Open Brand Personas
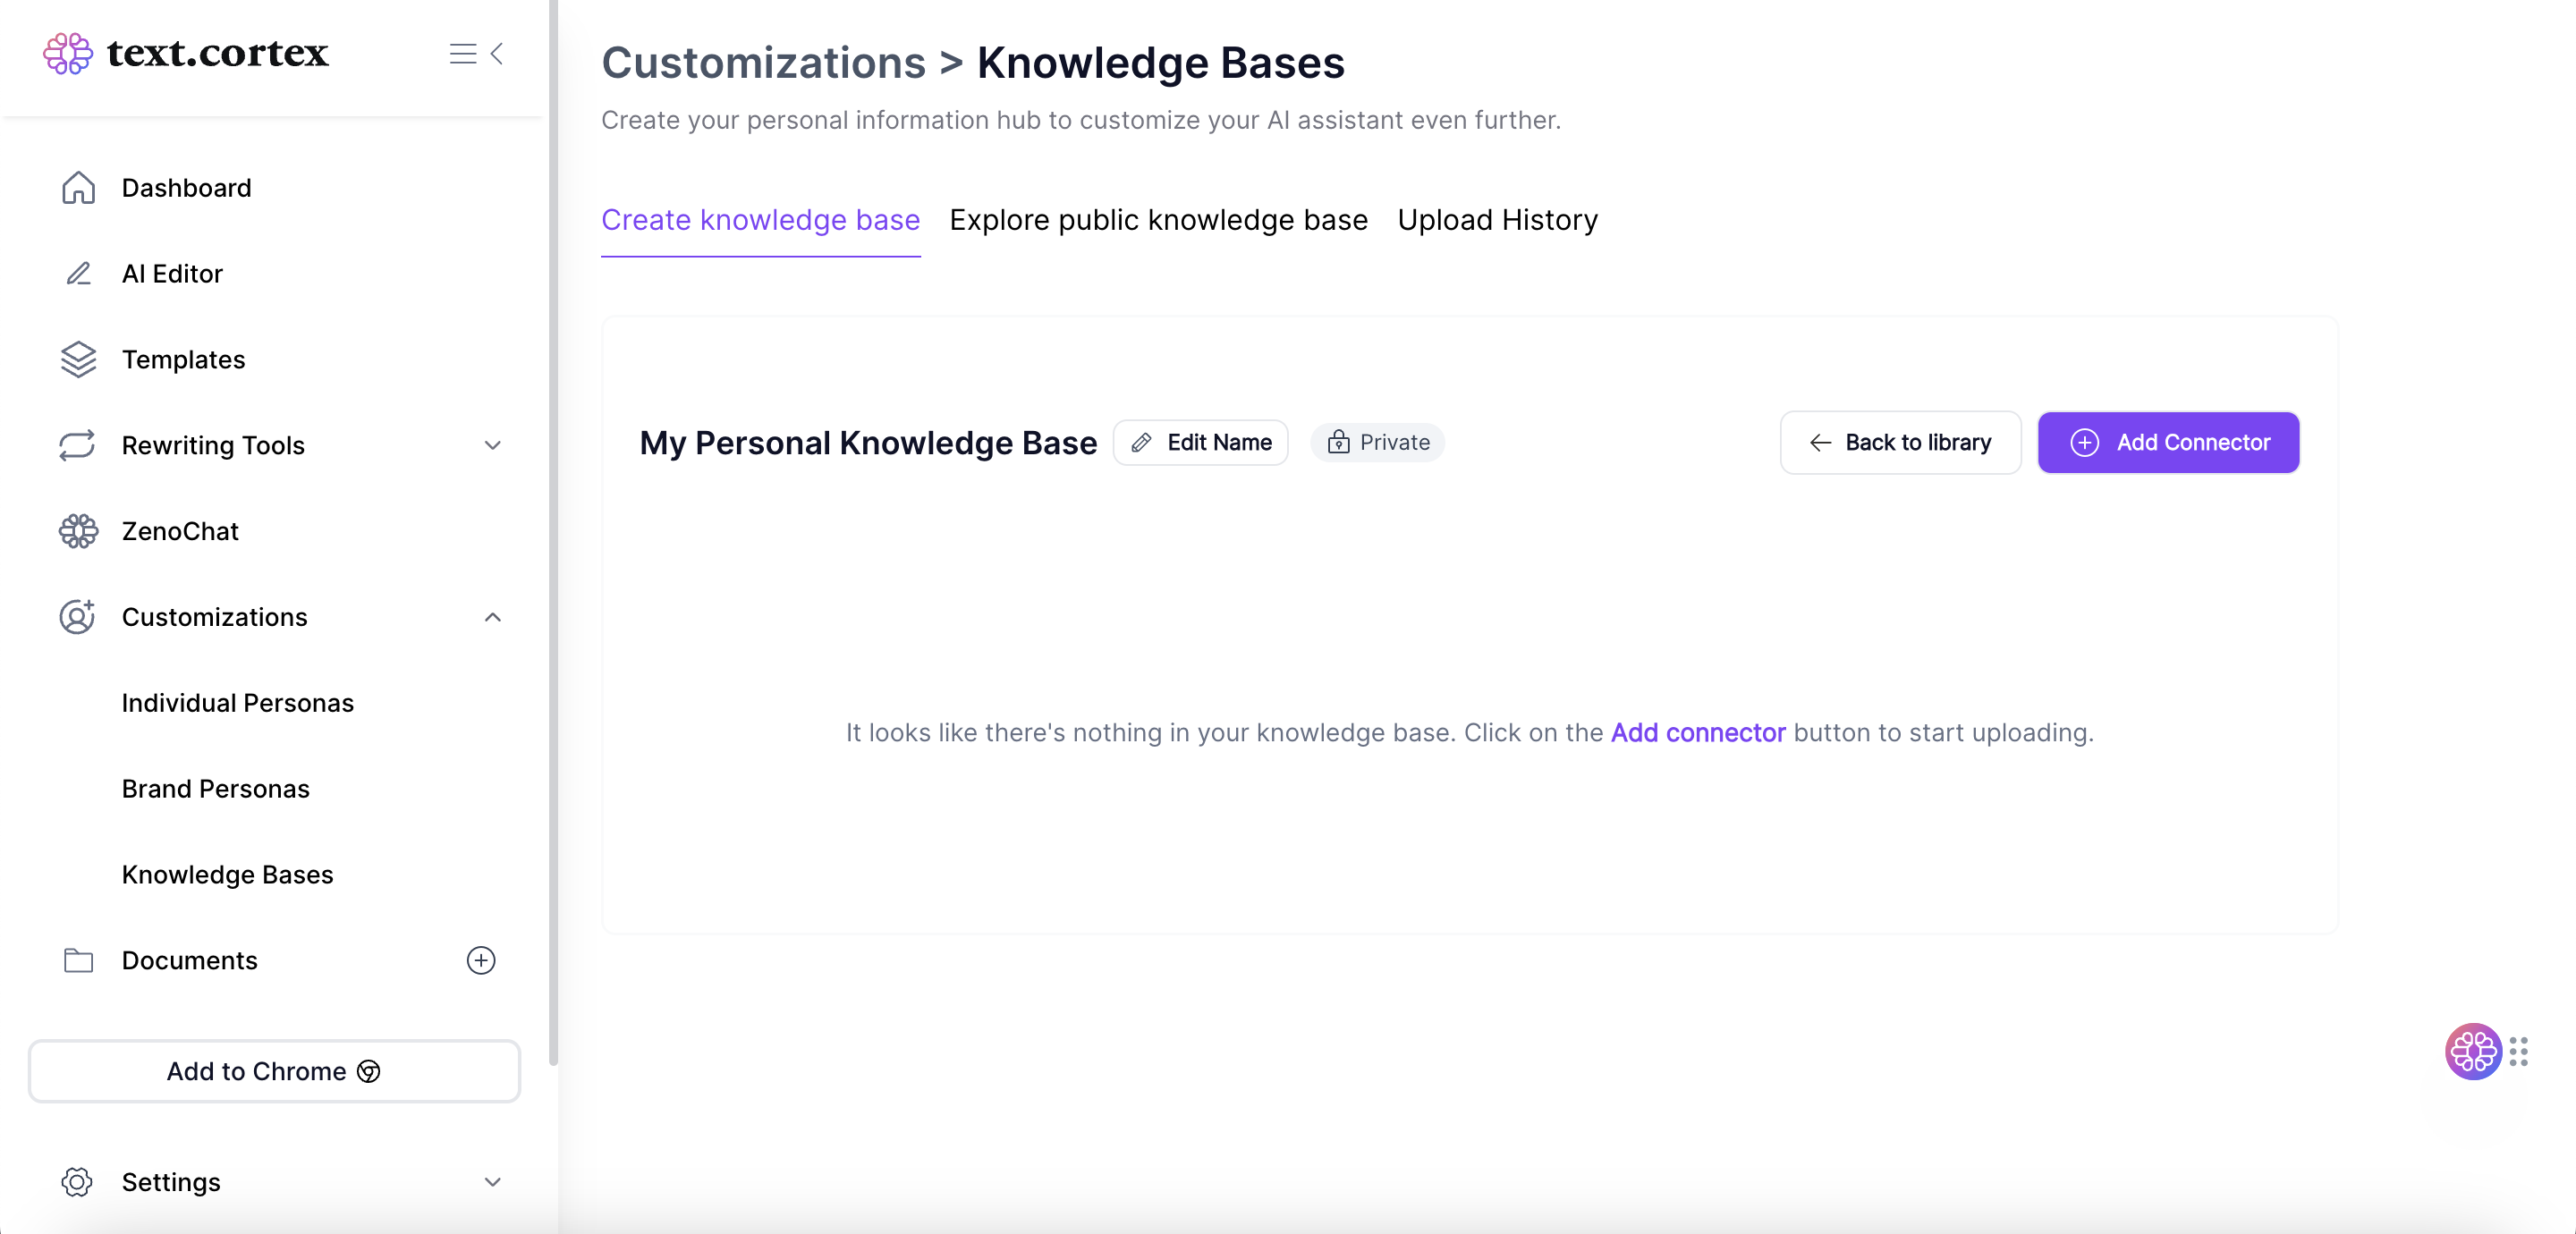This screenshot has width=2576, height=1234. coord(216,789)
